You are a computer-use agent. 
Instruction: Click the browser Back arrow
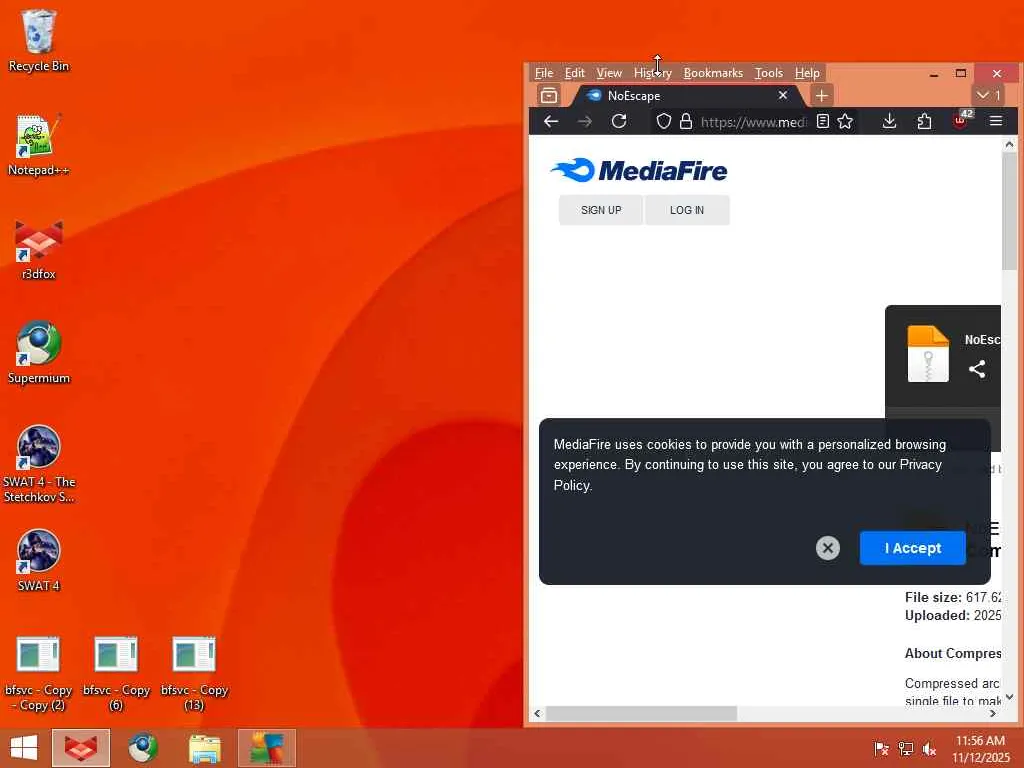pos(551,121)
